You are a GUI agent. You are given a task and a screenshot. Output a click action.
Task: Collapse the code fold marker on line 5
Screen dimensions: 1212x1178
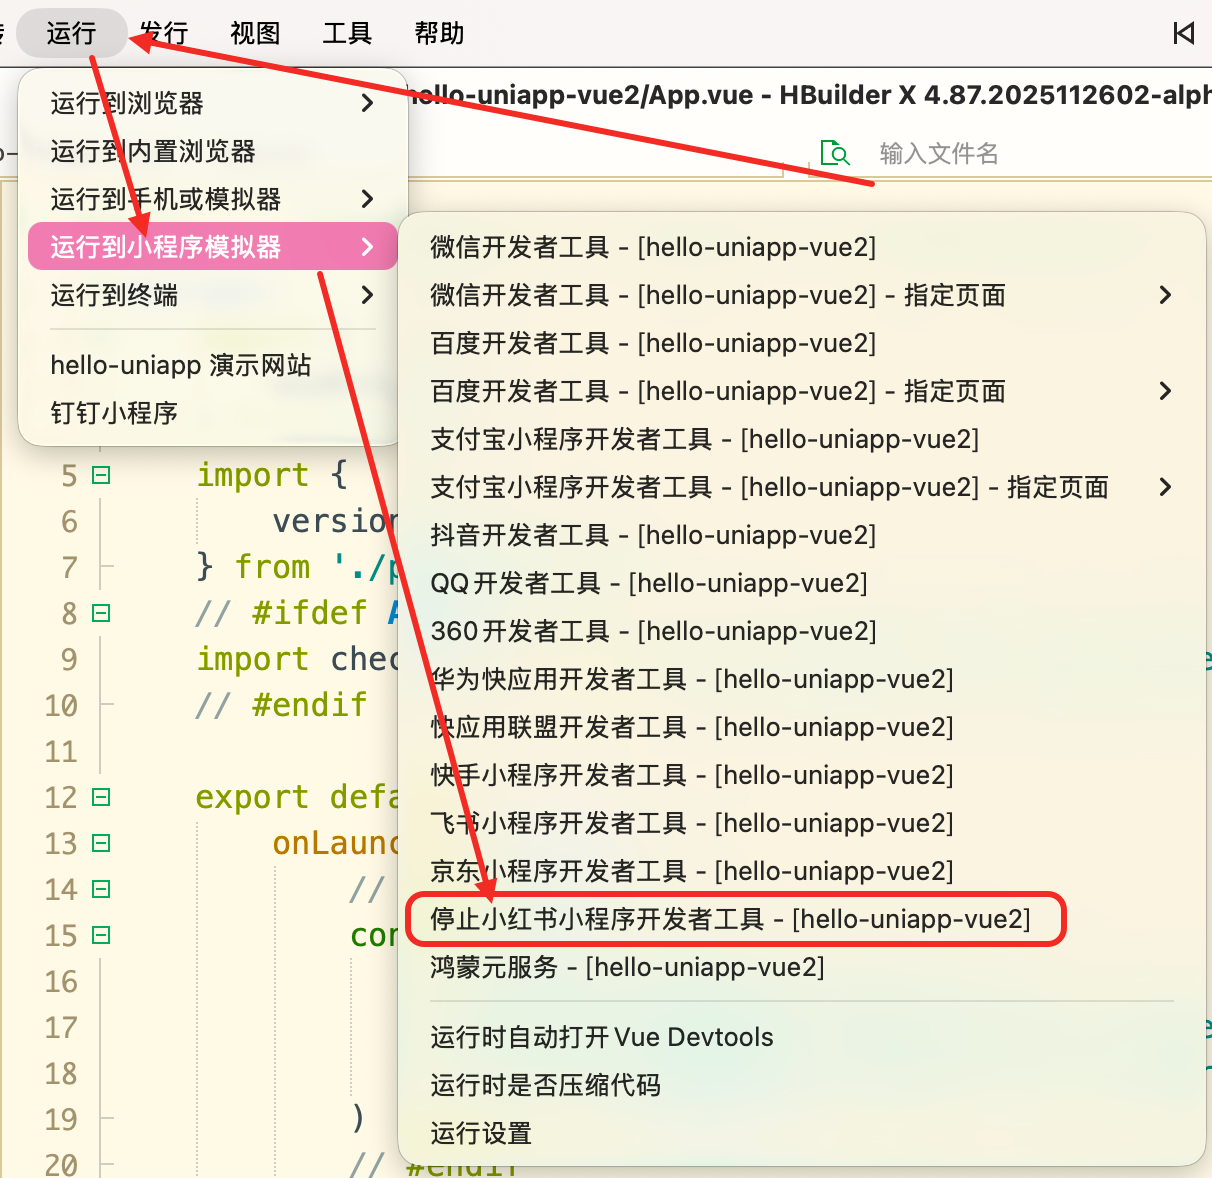coord(101,475)
